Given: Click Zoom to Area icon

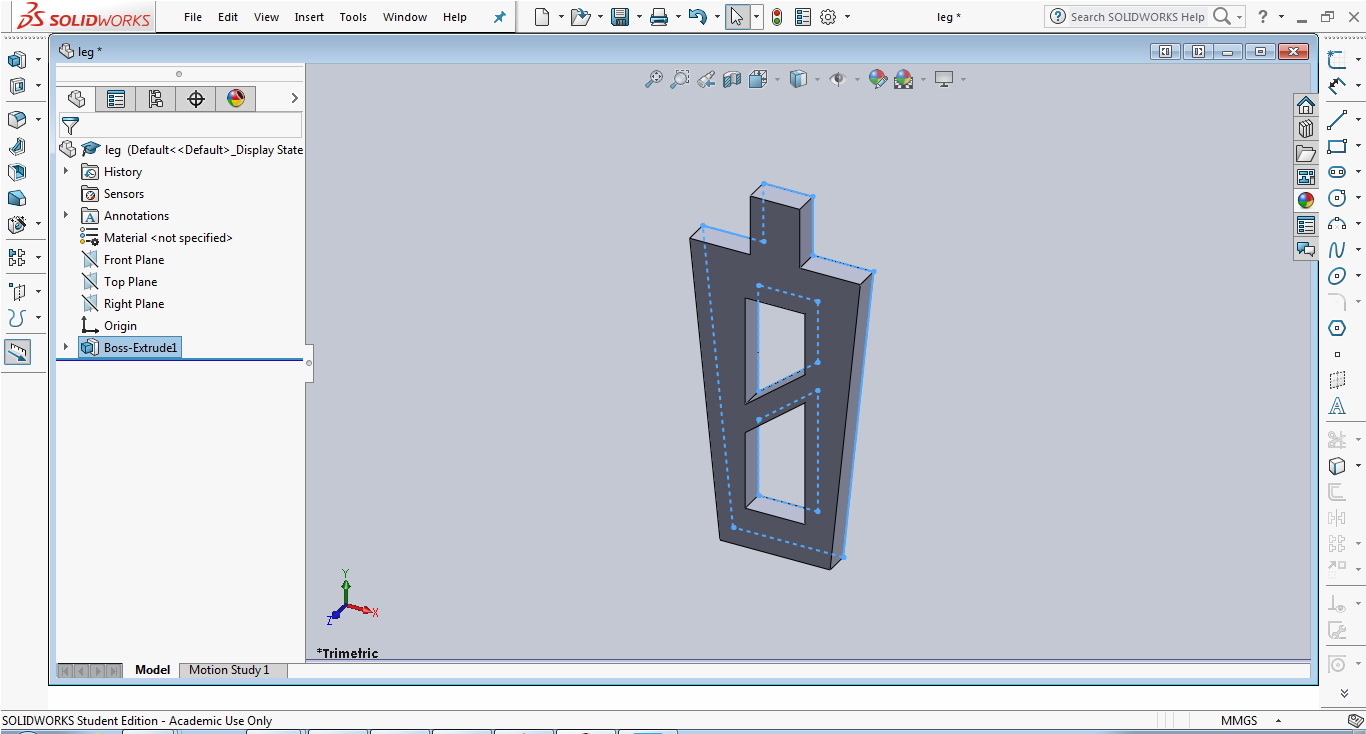Looking at the screenshot, I should pos(680,79).
